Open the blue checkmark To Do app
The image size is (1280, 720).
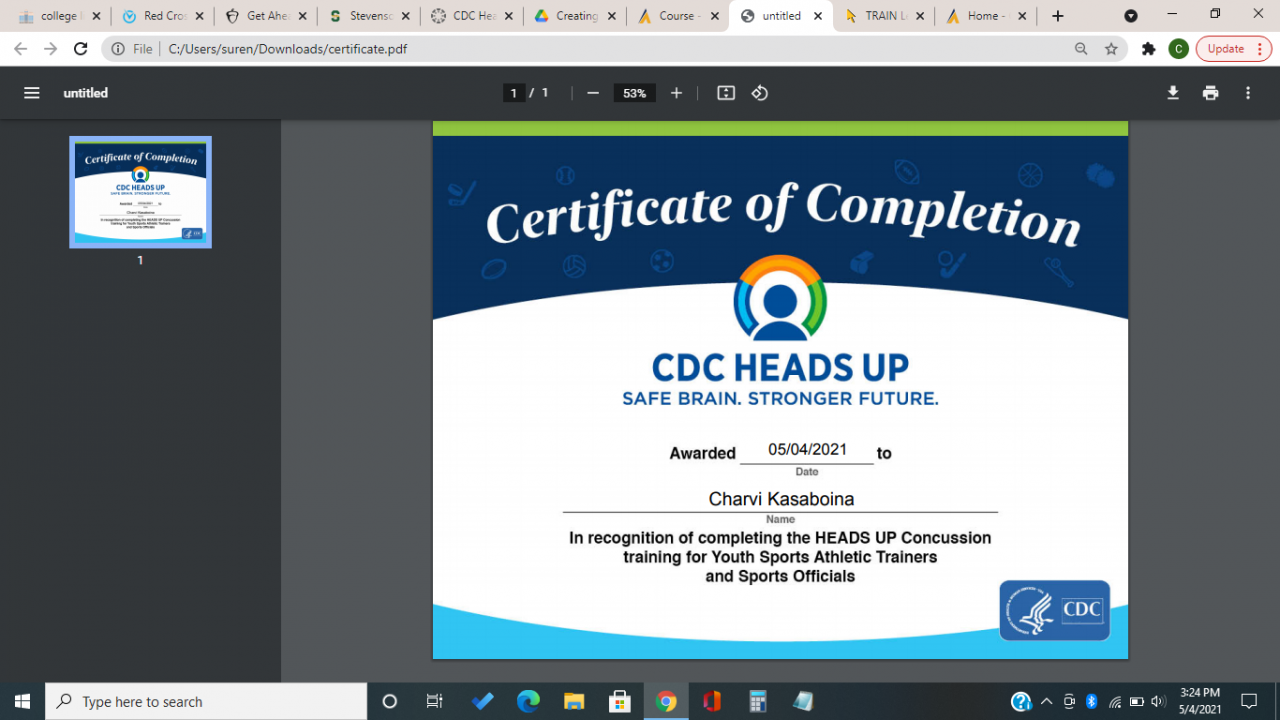(x=483, y=701)
